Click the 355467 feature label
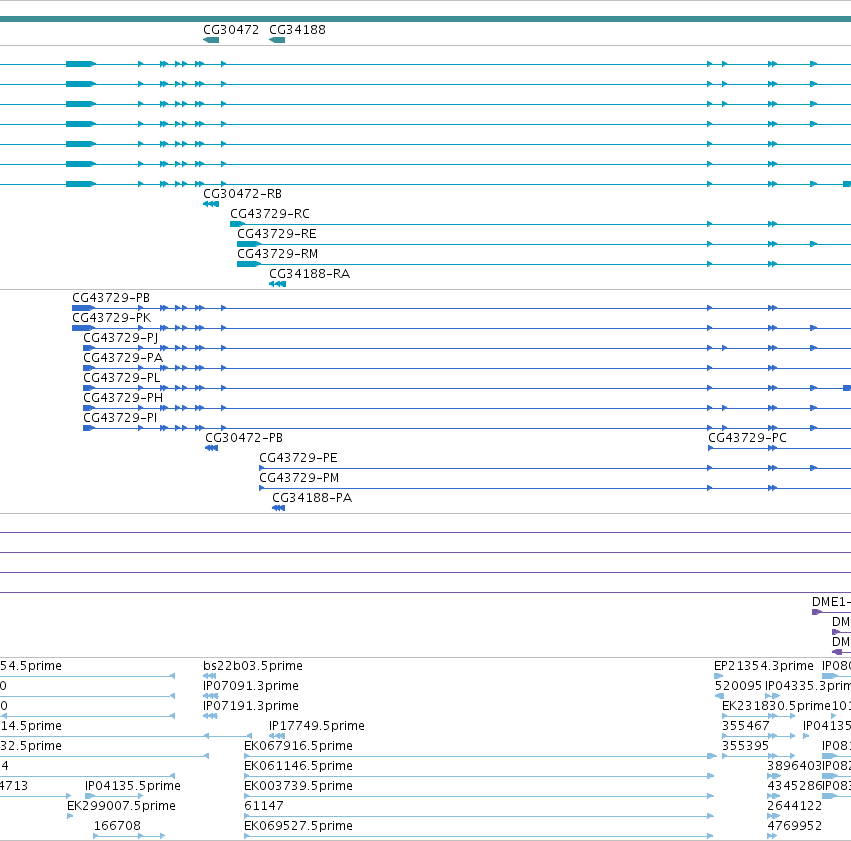Image resolution: width=851 pixels, height=841 pixels. pos(746,726)
